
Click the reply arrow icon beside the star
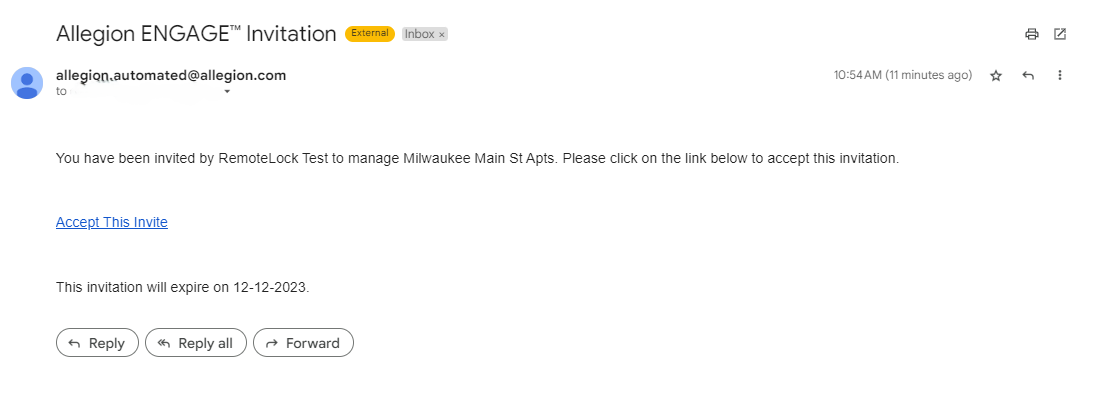point(1027,75)
